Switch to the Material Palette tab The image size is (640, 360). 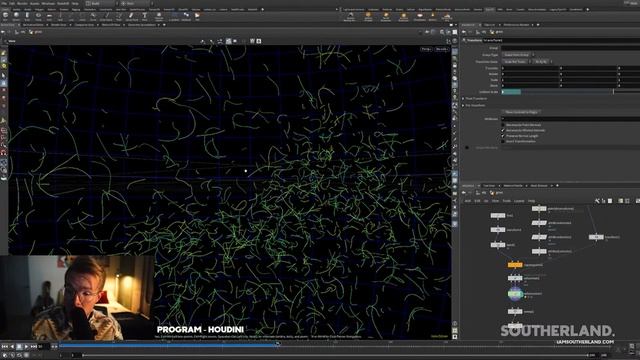(513, 186)
